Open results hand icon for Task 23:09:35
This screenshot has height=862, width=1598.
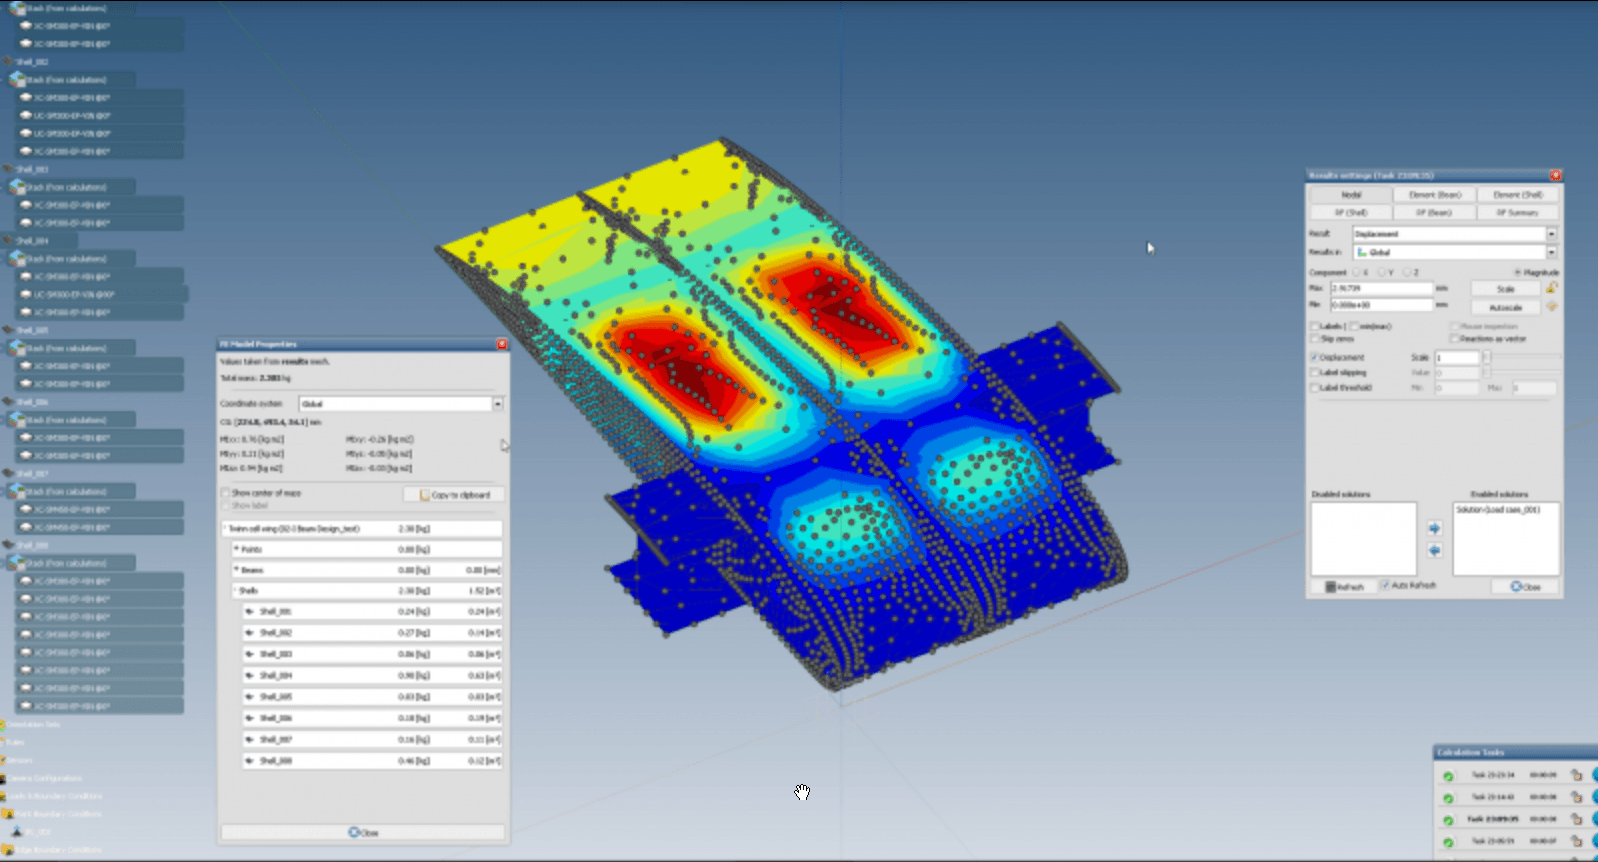(1577, 819)
